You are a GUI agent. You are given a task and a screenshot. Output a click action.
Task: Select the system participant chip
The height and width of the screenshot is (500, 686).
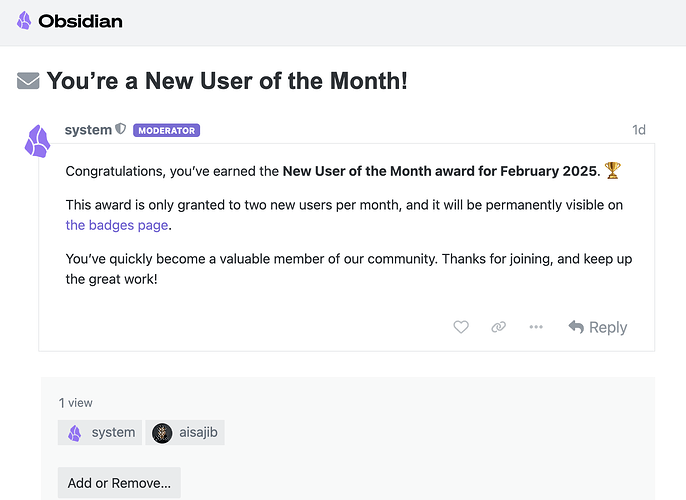coord(100,433)
